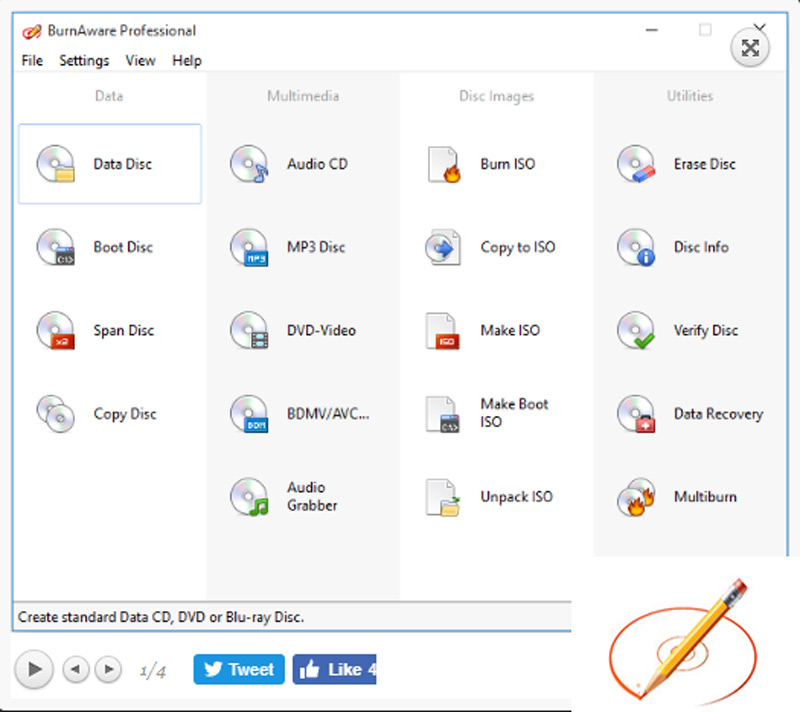The height and width of the screenshot is (712, 800).
Task: Launch the Multiburn icon
Action: pyautogui.click(x=636, y=497)
